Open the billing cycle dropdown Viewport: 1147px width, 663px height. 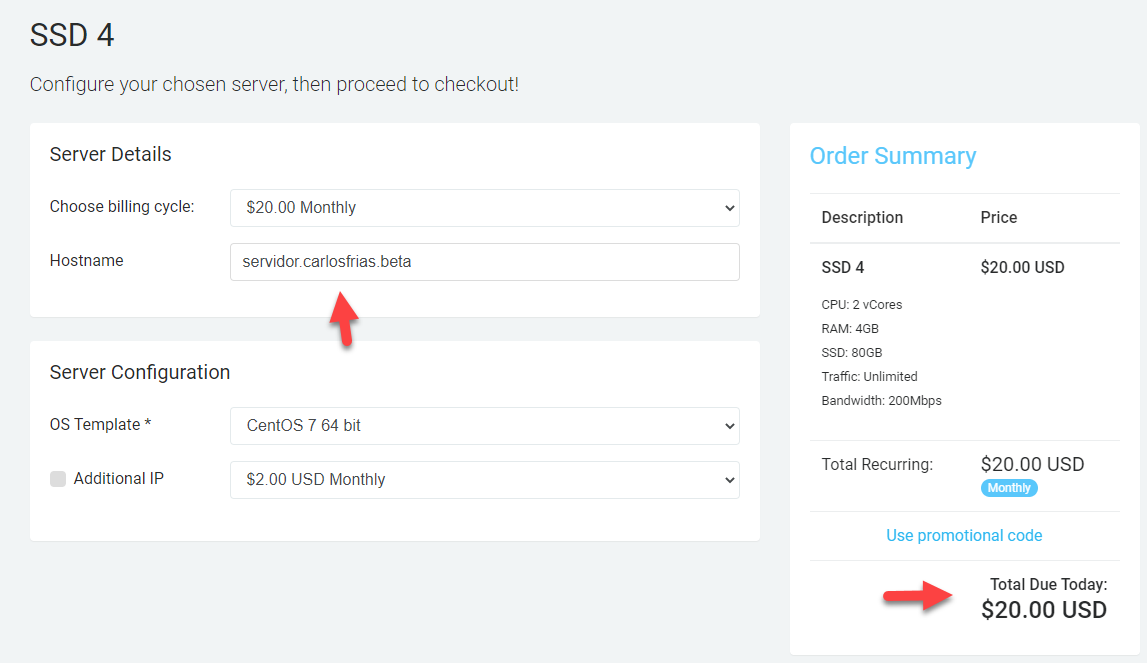click(484, 208)
